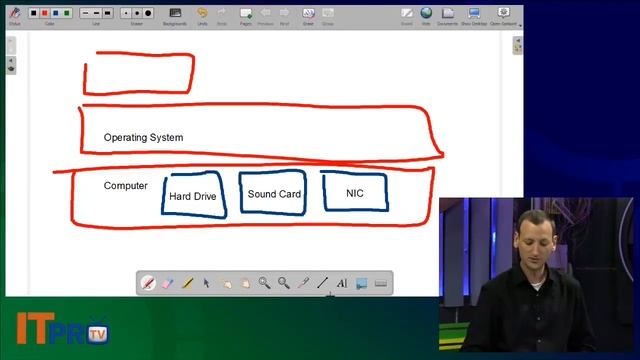The width and height of the screenshot is (640, 360).
Task: Expand the right library panel
Action: (518, 40)
